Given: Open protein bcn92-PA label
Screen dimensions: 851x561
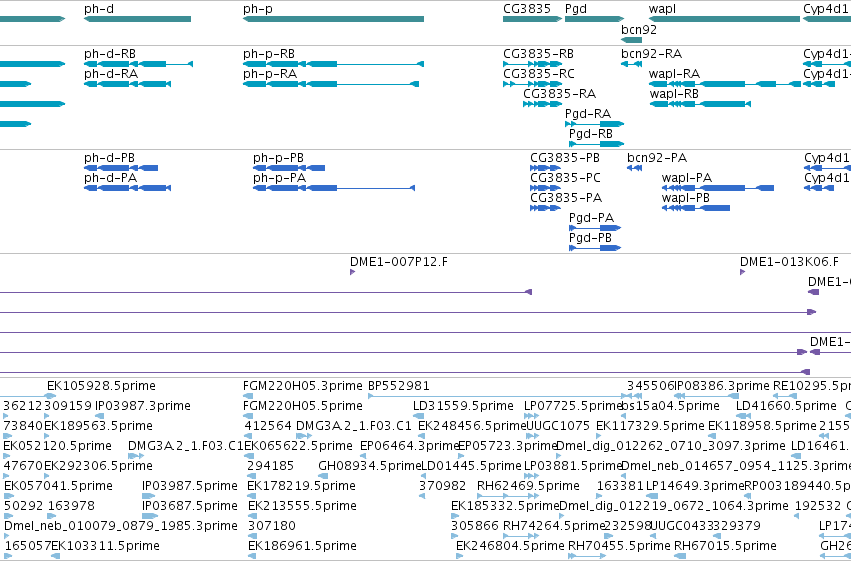Looking at the screenshot, I should (657, 158).
